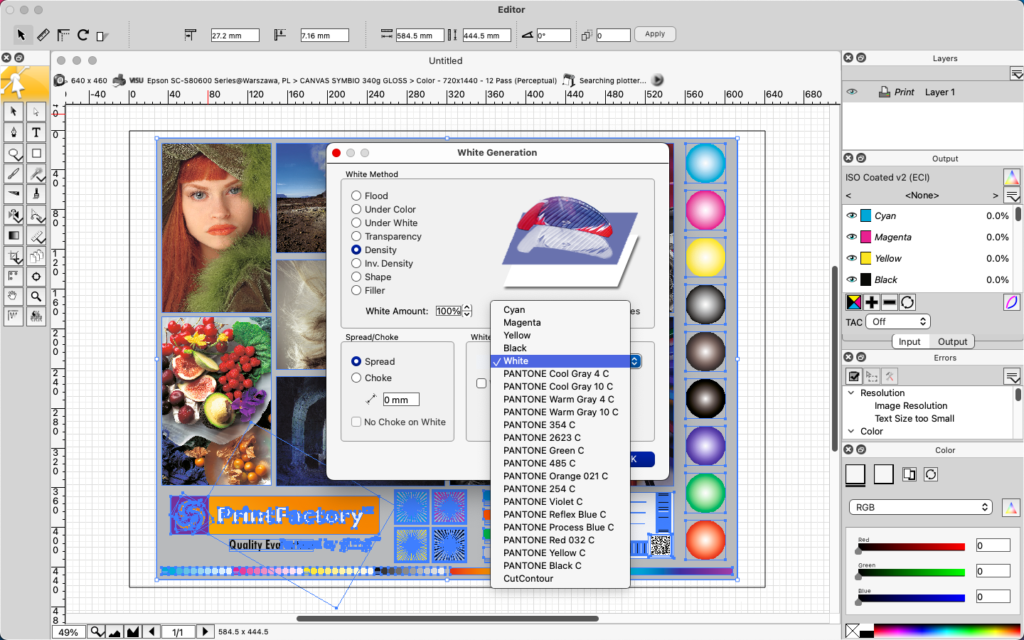Select the Crop tool in toolbox
Viewport: 1024px width, 640px height.
click(13, 256)
